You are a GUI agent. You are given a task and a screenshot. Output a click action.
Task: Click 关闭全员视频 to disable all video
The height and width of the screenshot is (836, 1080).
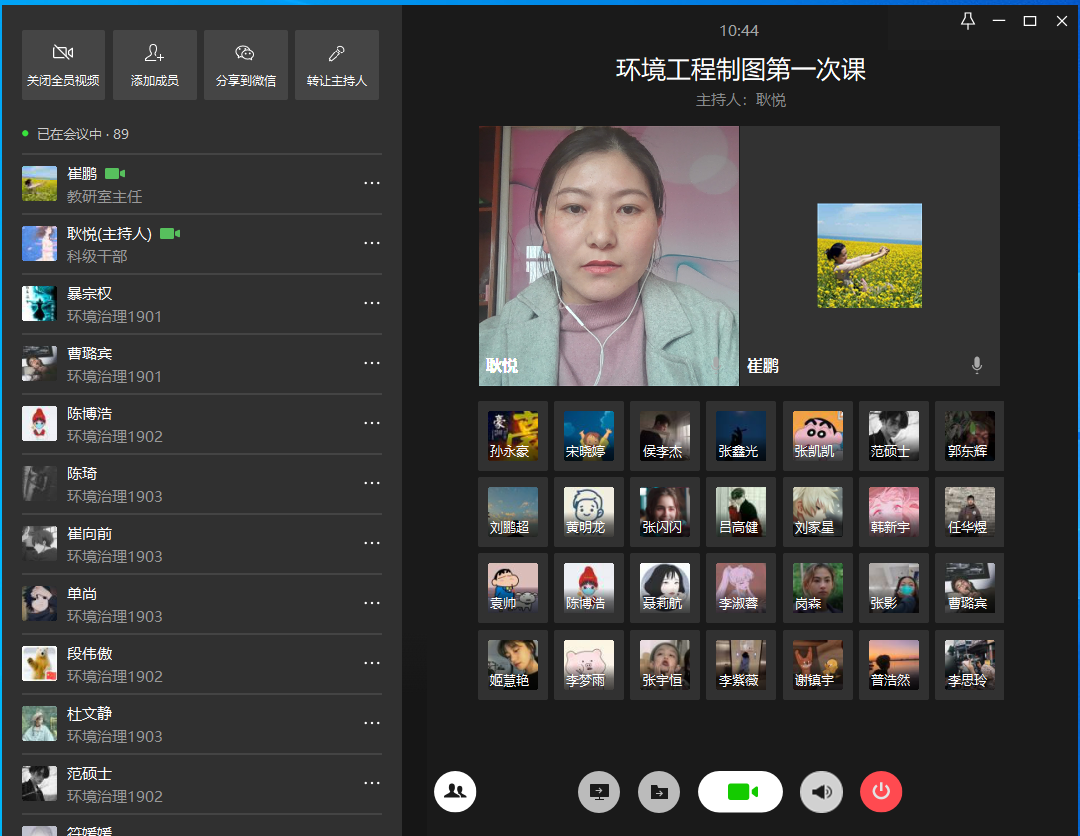(63, 65)
